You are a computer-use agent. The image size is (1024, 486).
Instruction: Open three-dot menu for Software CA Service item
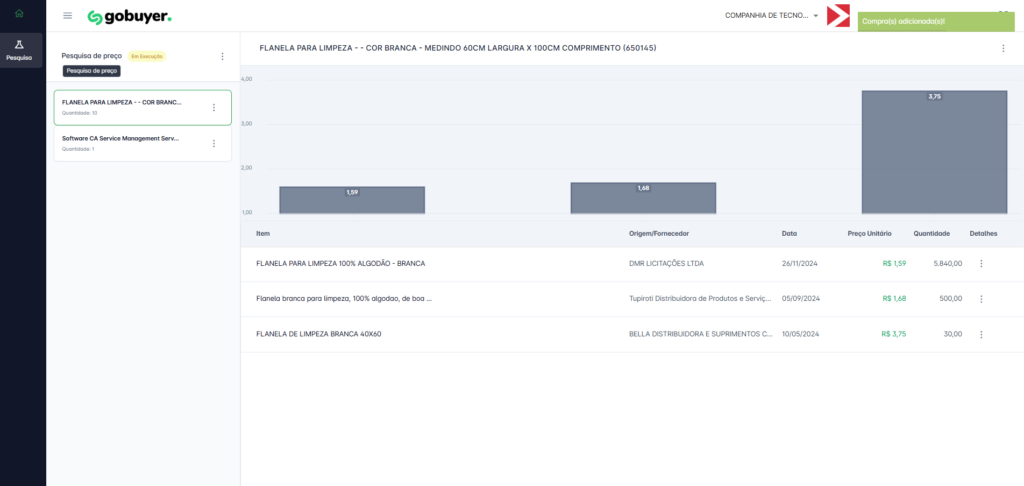(x=213, y=143)
